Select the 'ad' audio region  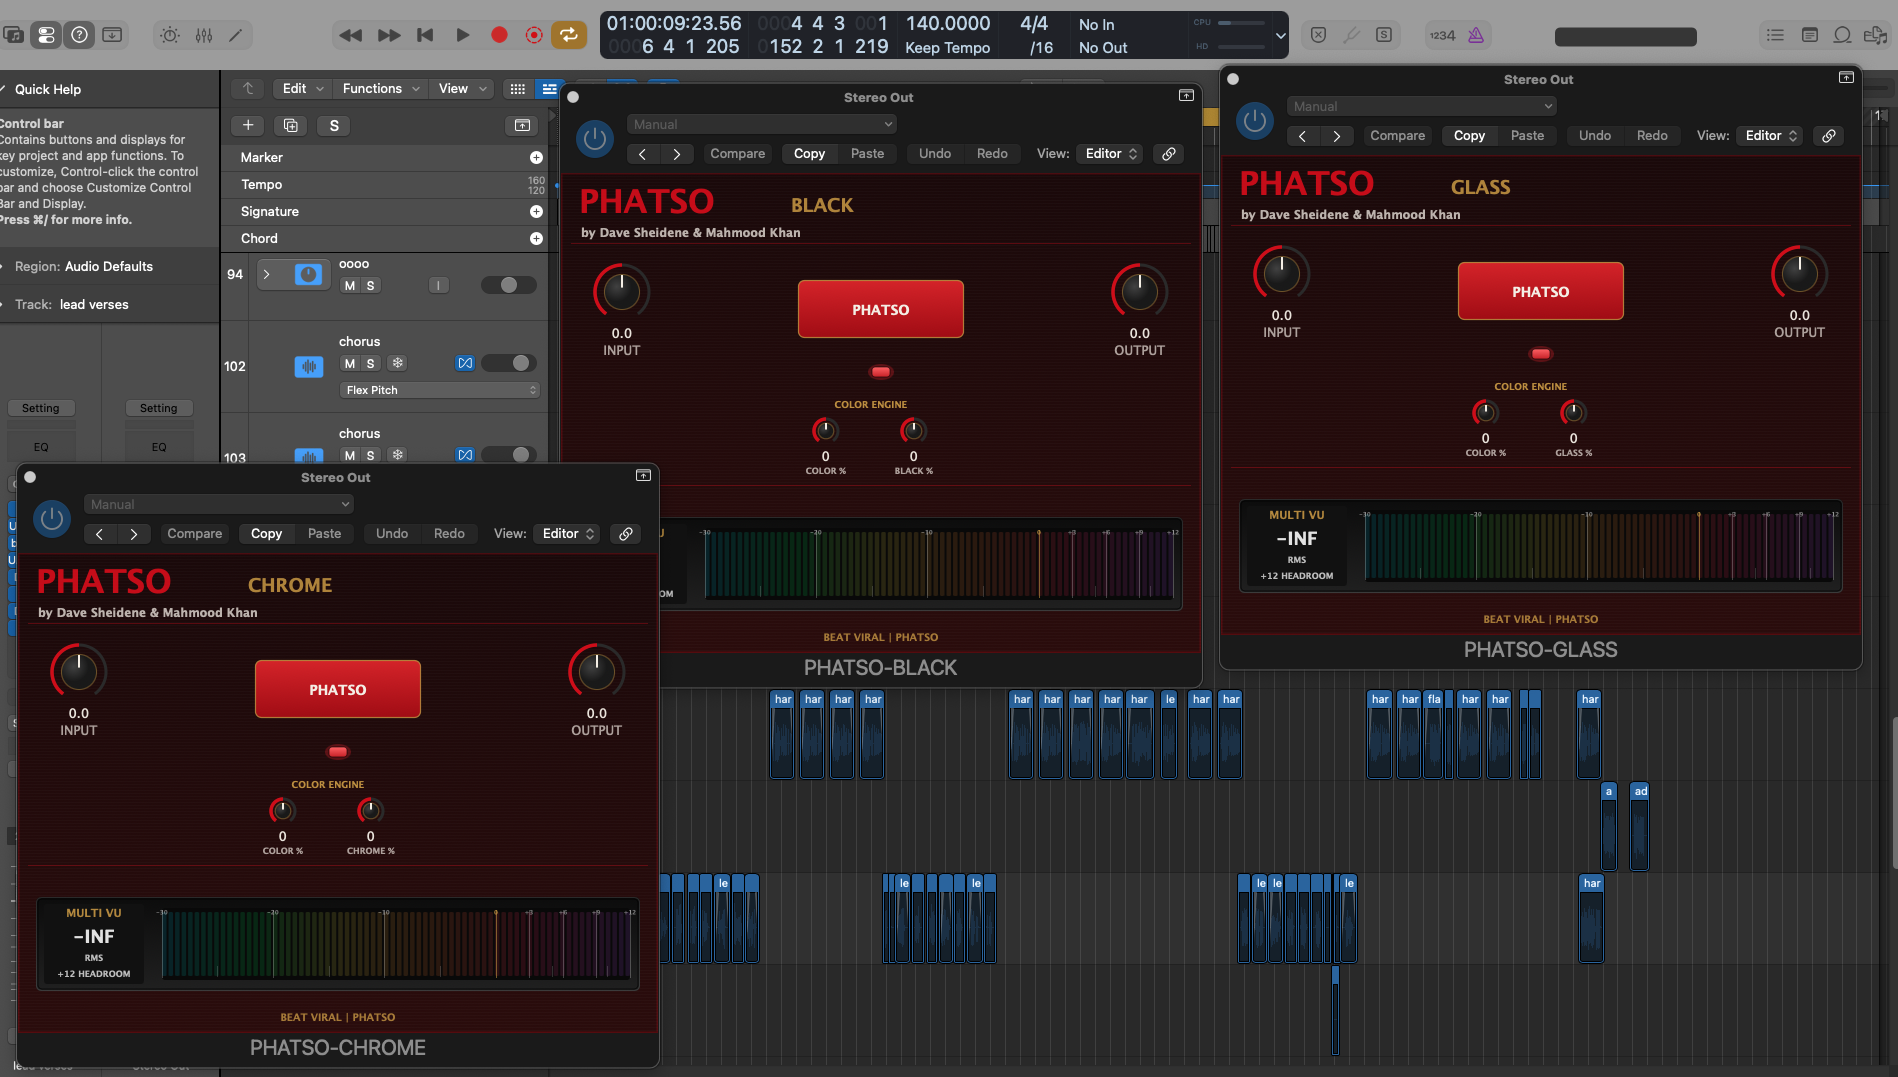click(1640, 825)
